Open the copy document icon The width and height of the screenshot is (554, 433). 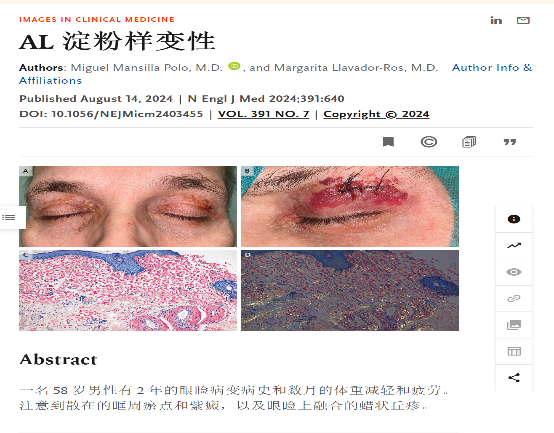[x=469, y=142]
